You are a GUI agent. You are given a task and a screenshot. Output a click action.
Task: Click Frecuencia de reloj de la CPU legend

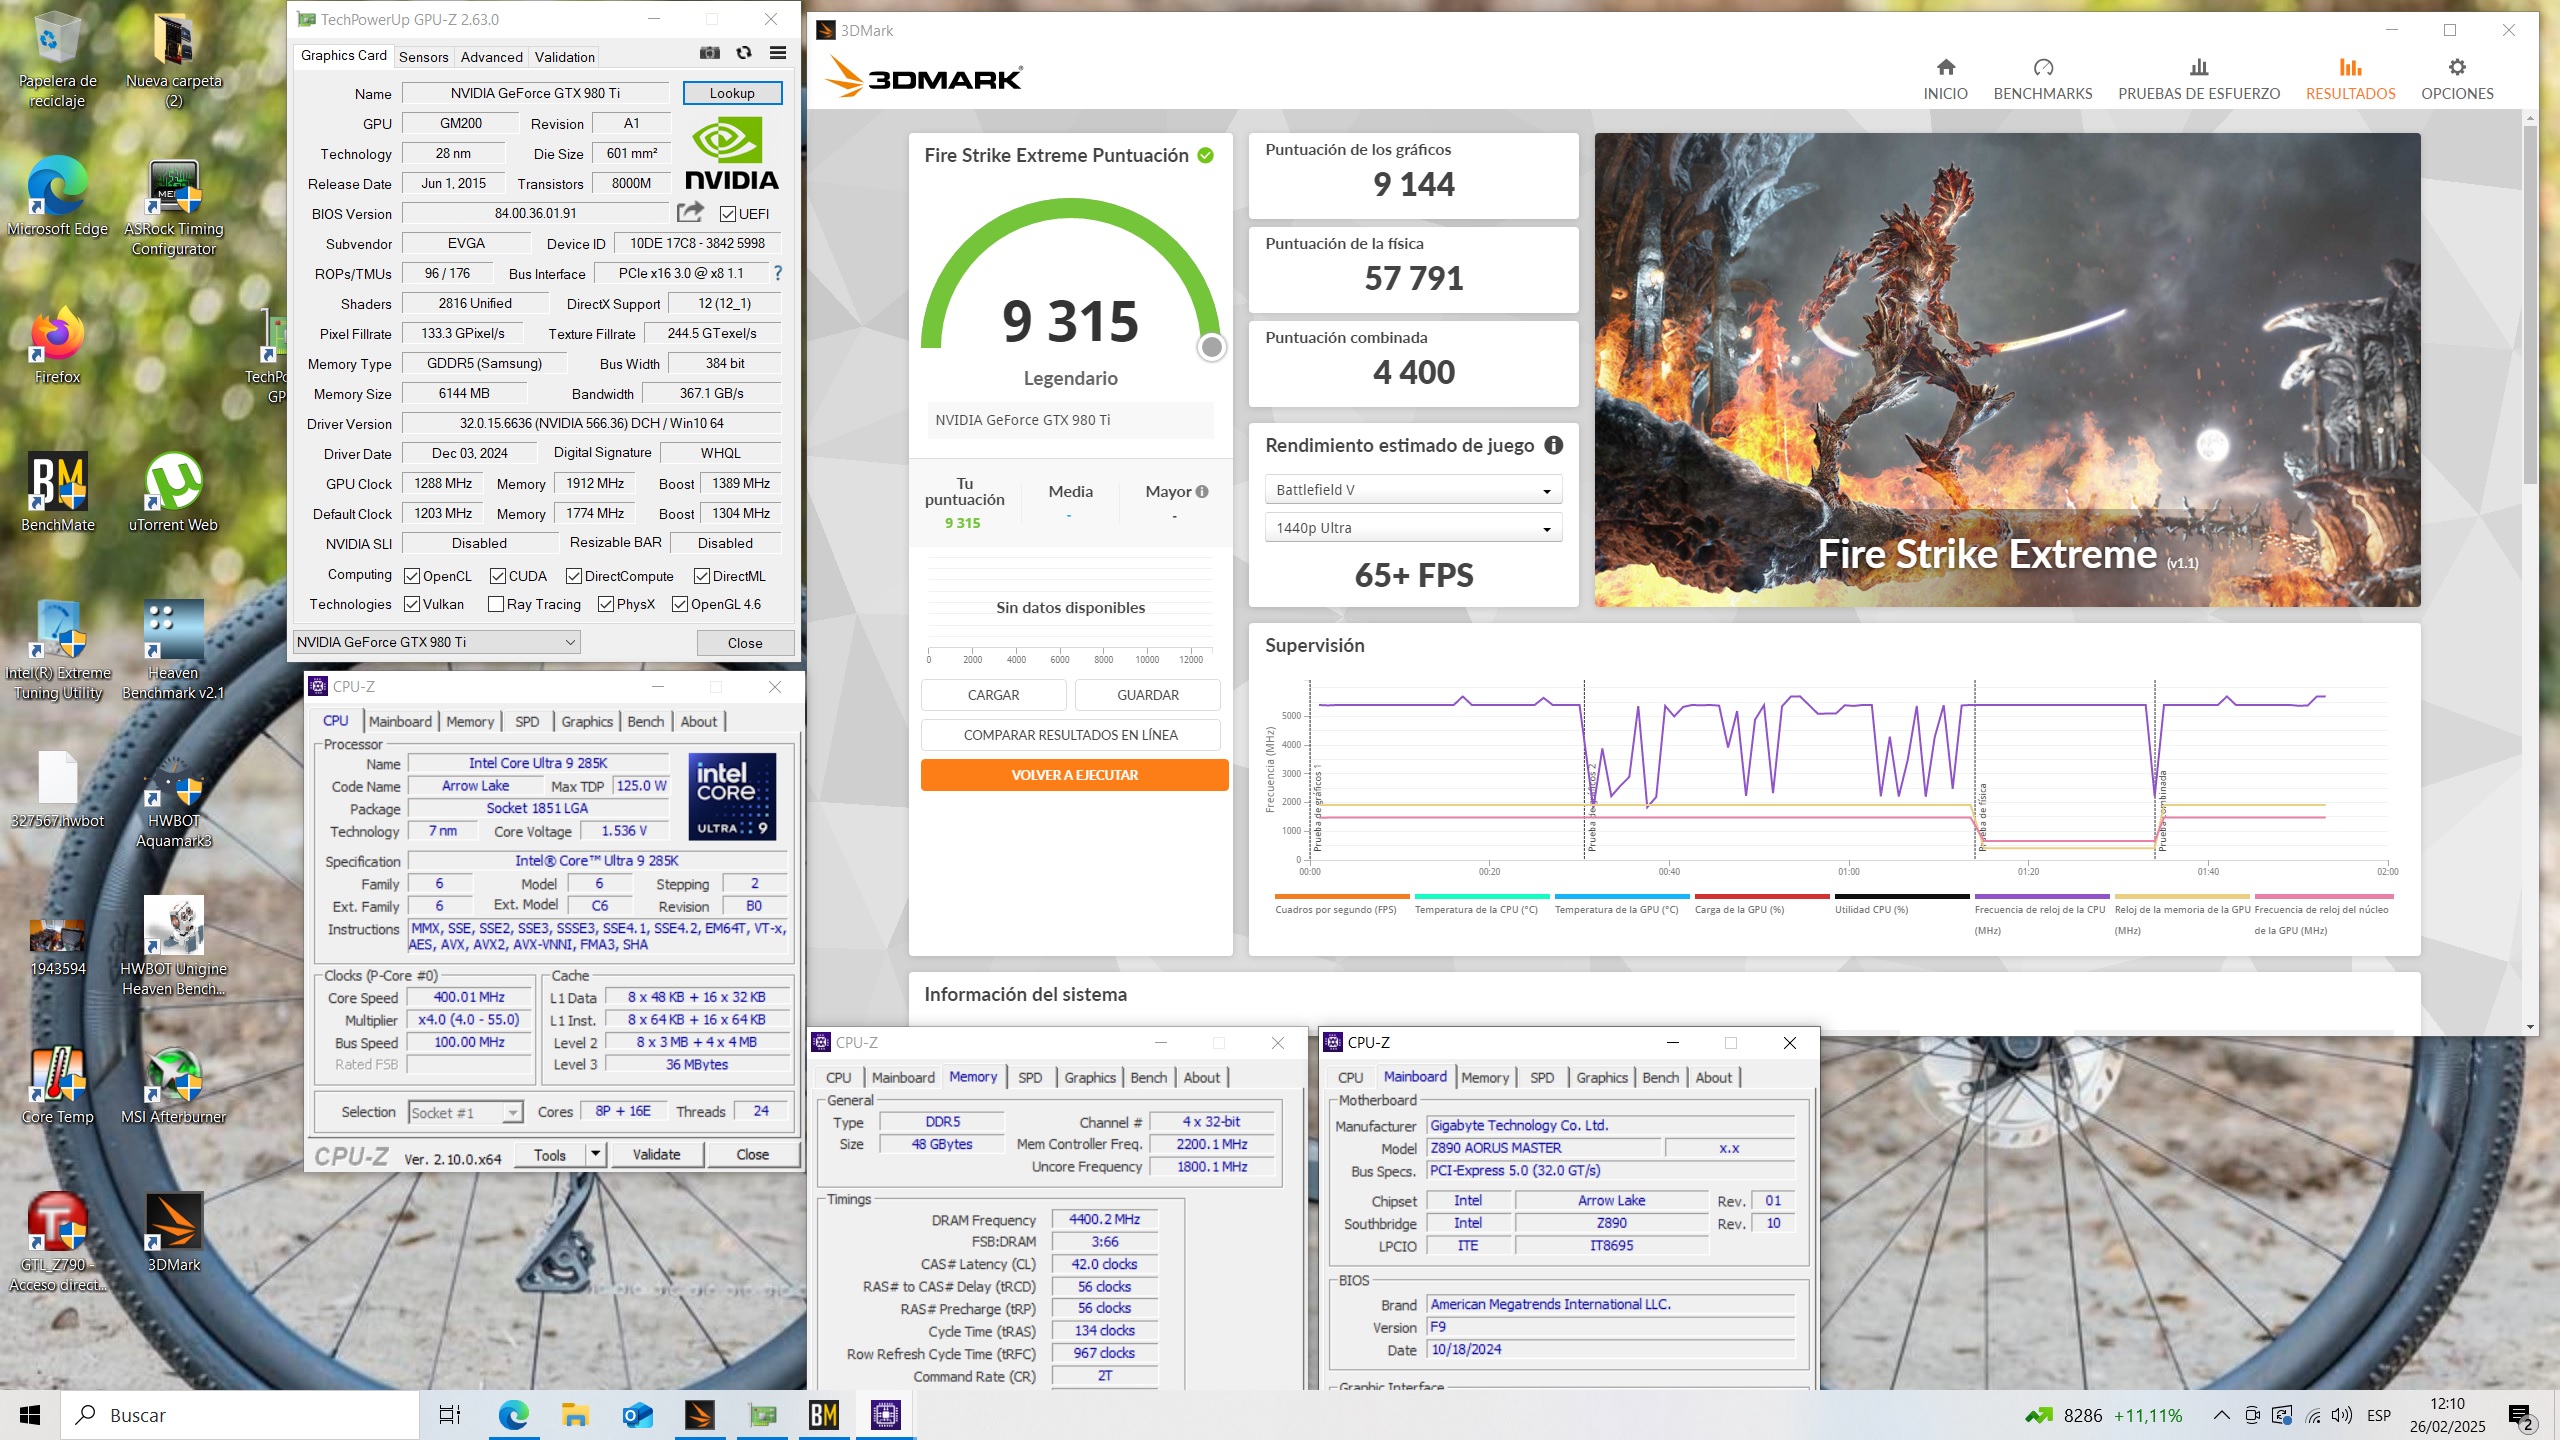tap(2040, 910)
